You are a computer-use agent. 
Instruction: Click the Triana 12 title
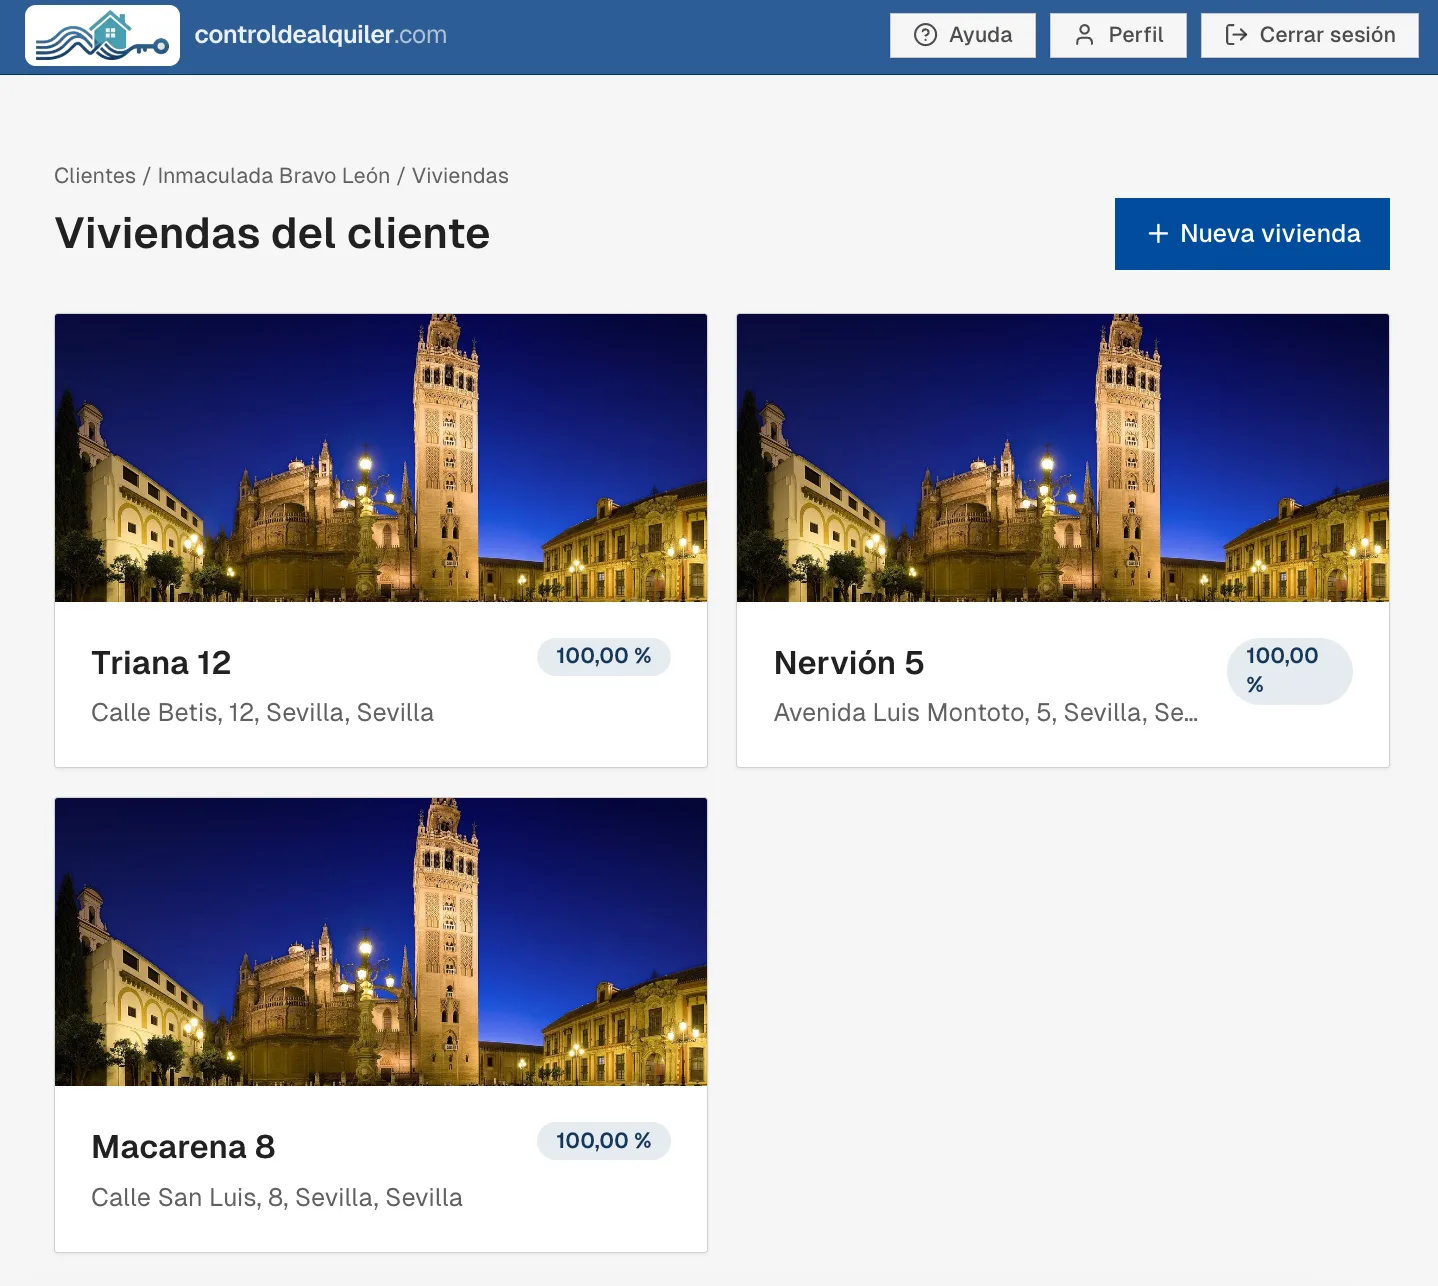(x=161, y=663)
